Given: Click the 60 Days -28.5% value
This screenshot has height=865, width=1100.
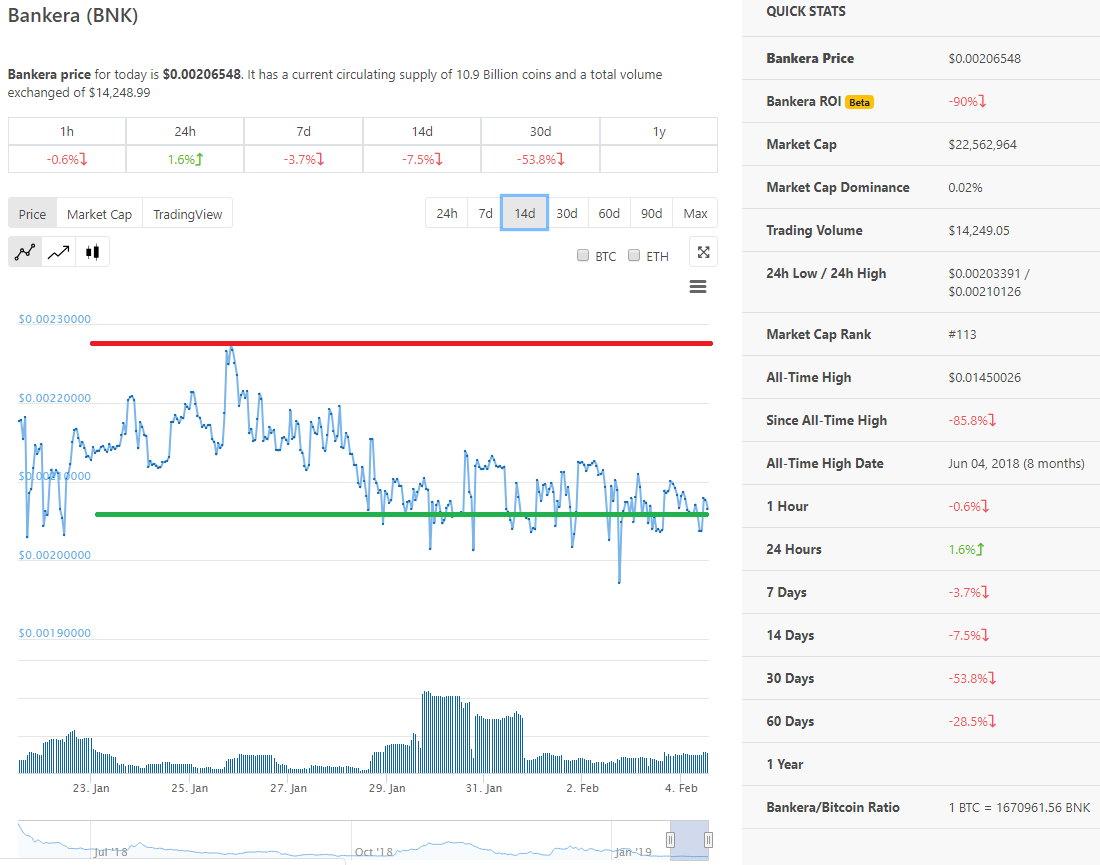Looking at the screenshot, I should coord(972,721).
